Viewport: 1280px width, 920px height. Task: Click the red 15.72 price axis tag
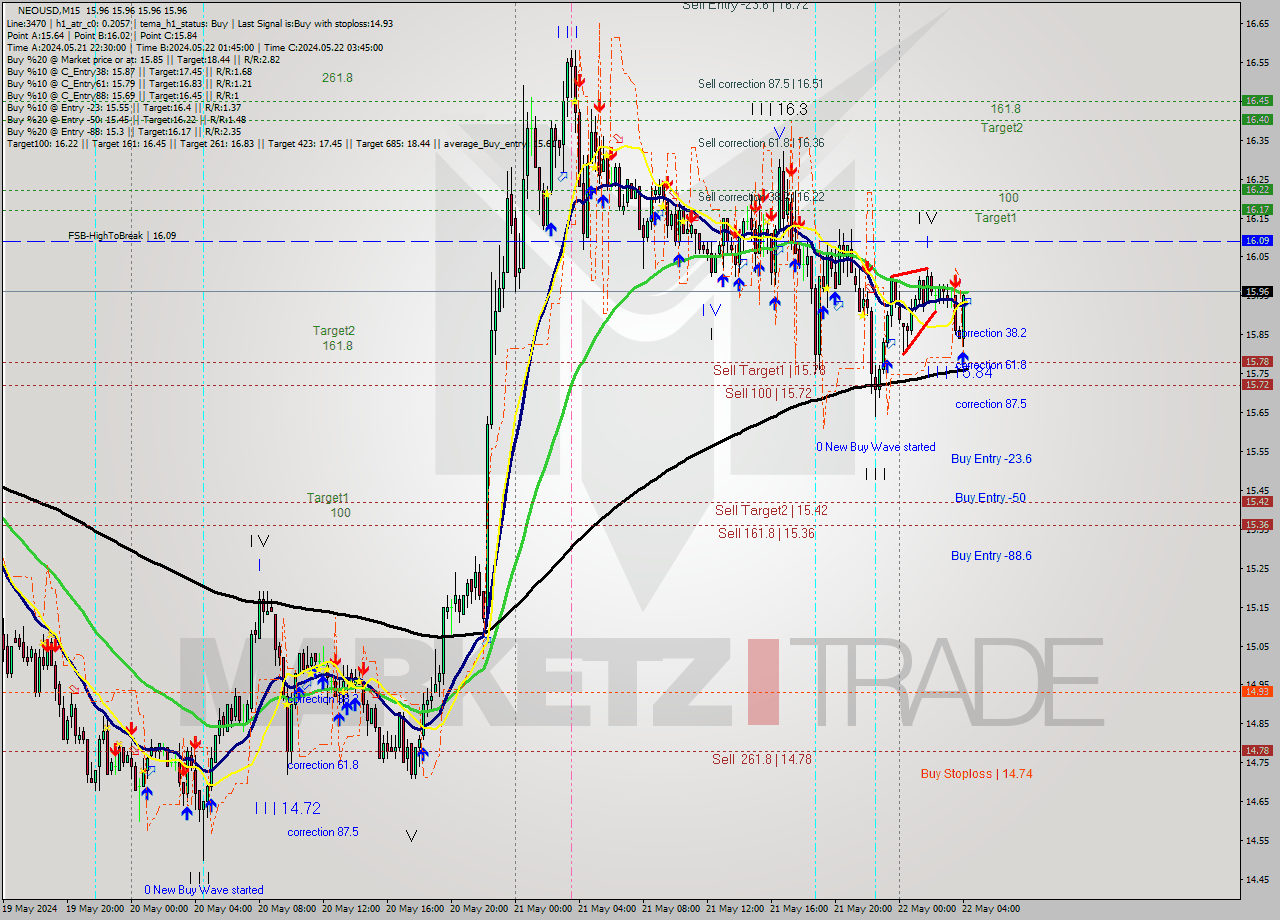pos(1257,384)
